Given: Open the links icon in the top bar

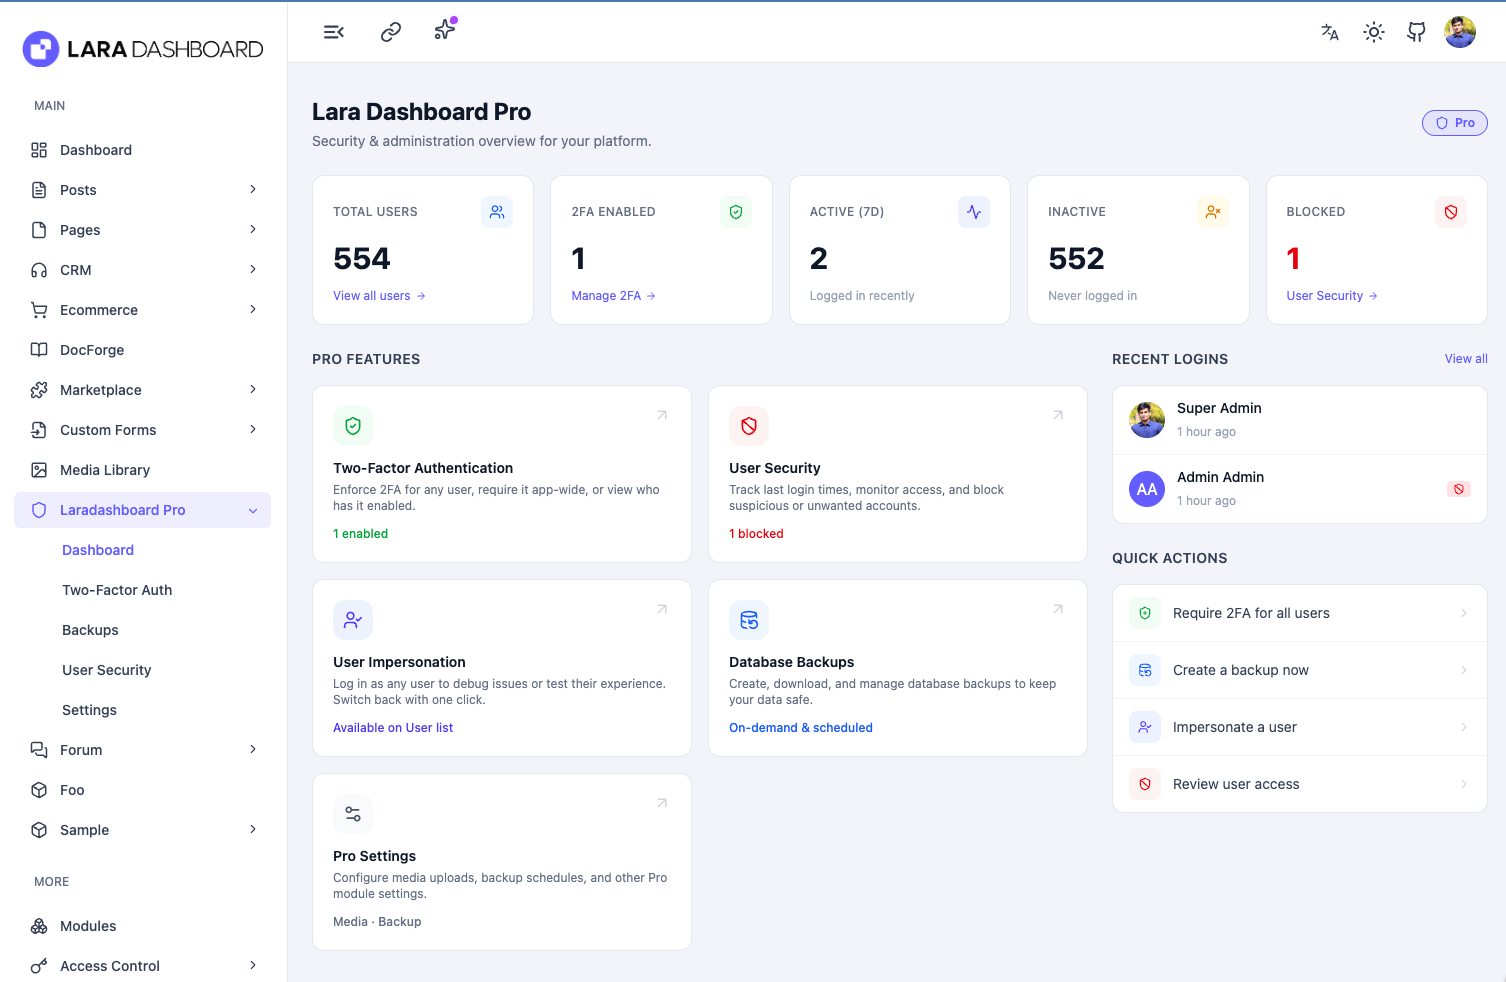Looking at the screenshot, I should pos(390,31).
